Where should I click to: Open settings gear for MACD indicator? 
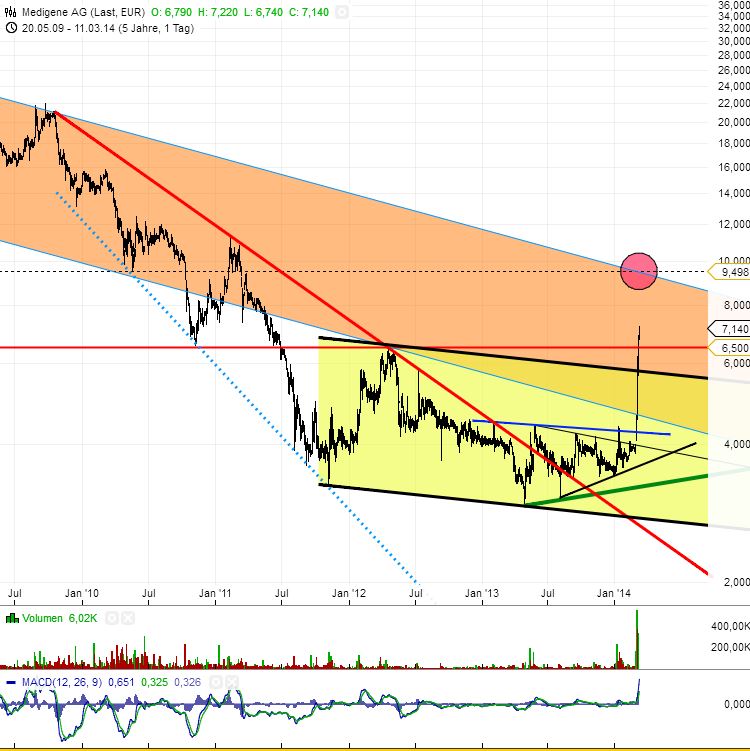pos(215,682)
